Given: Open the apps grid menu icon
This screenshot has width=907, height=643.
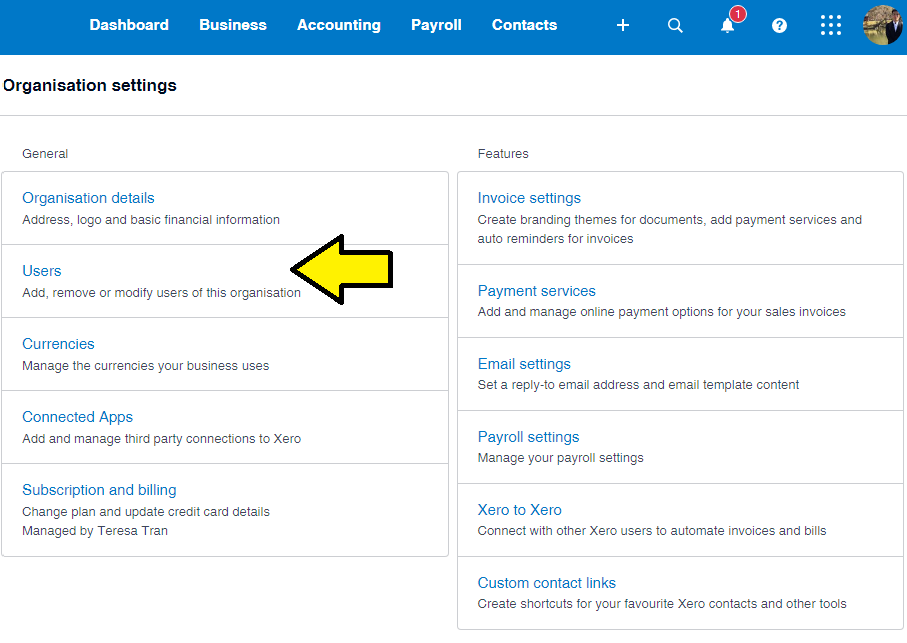Looking at the screenshot, I should 831,25.
